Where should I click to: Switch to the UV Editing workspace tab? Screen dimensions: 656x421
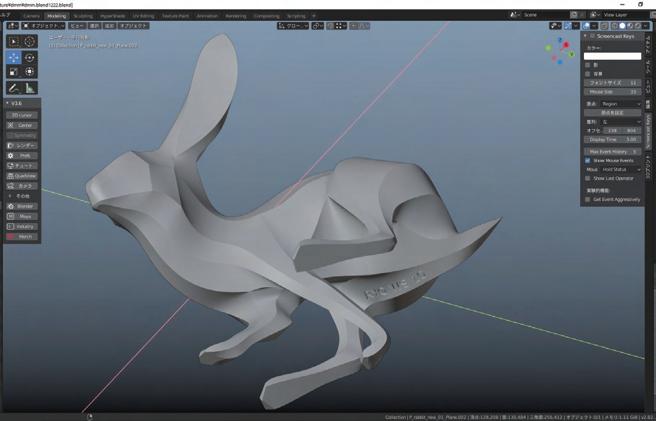click(144, 16)
